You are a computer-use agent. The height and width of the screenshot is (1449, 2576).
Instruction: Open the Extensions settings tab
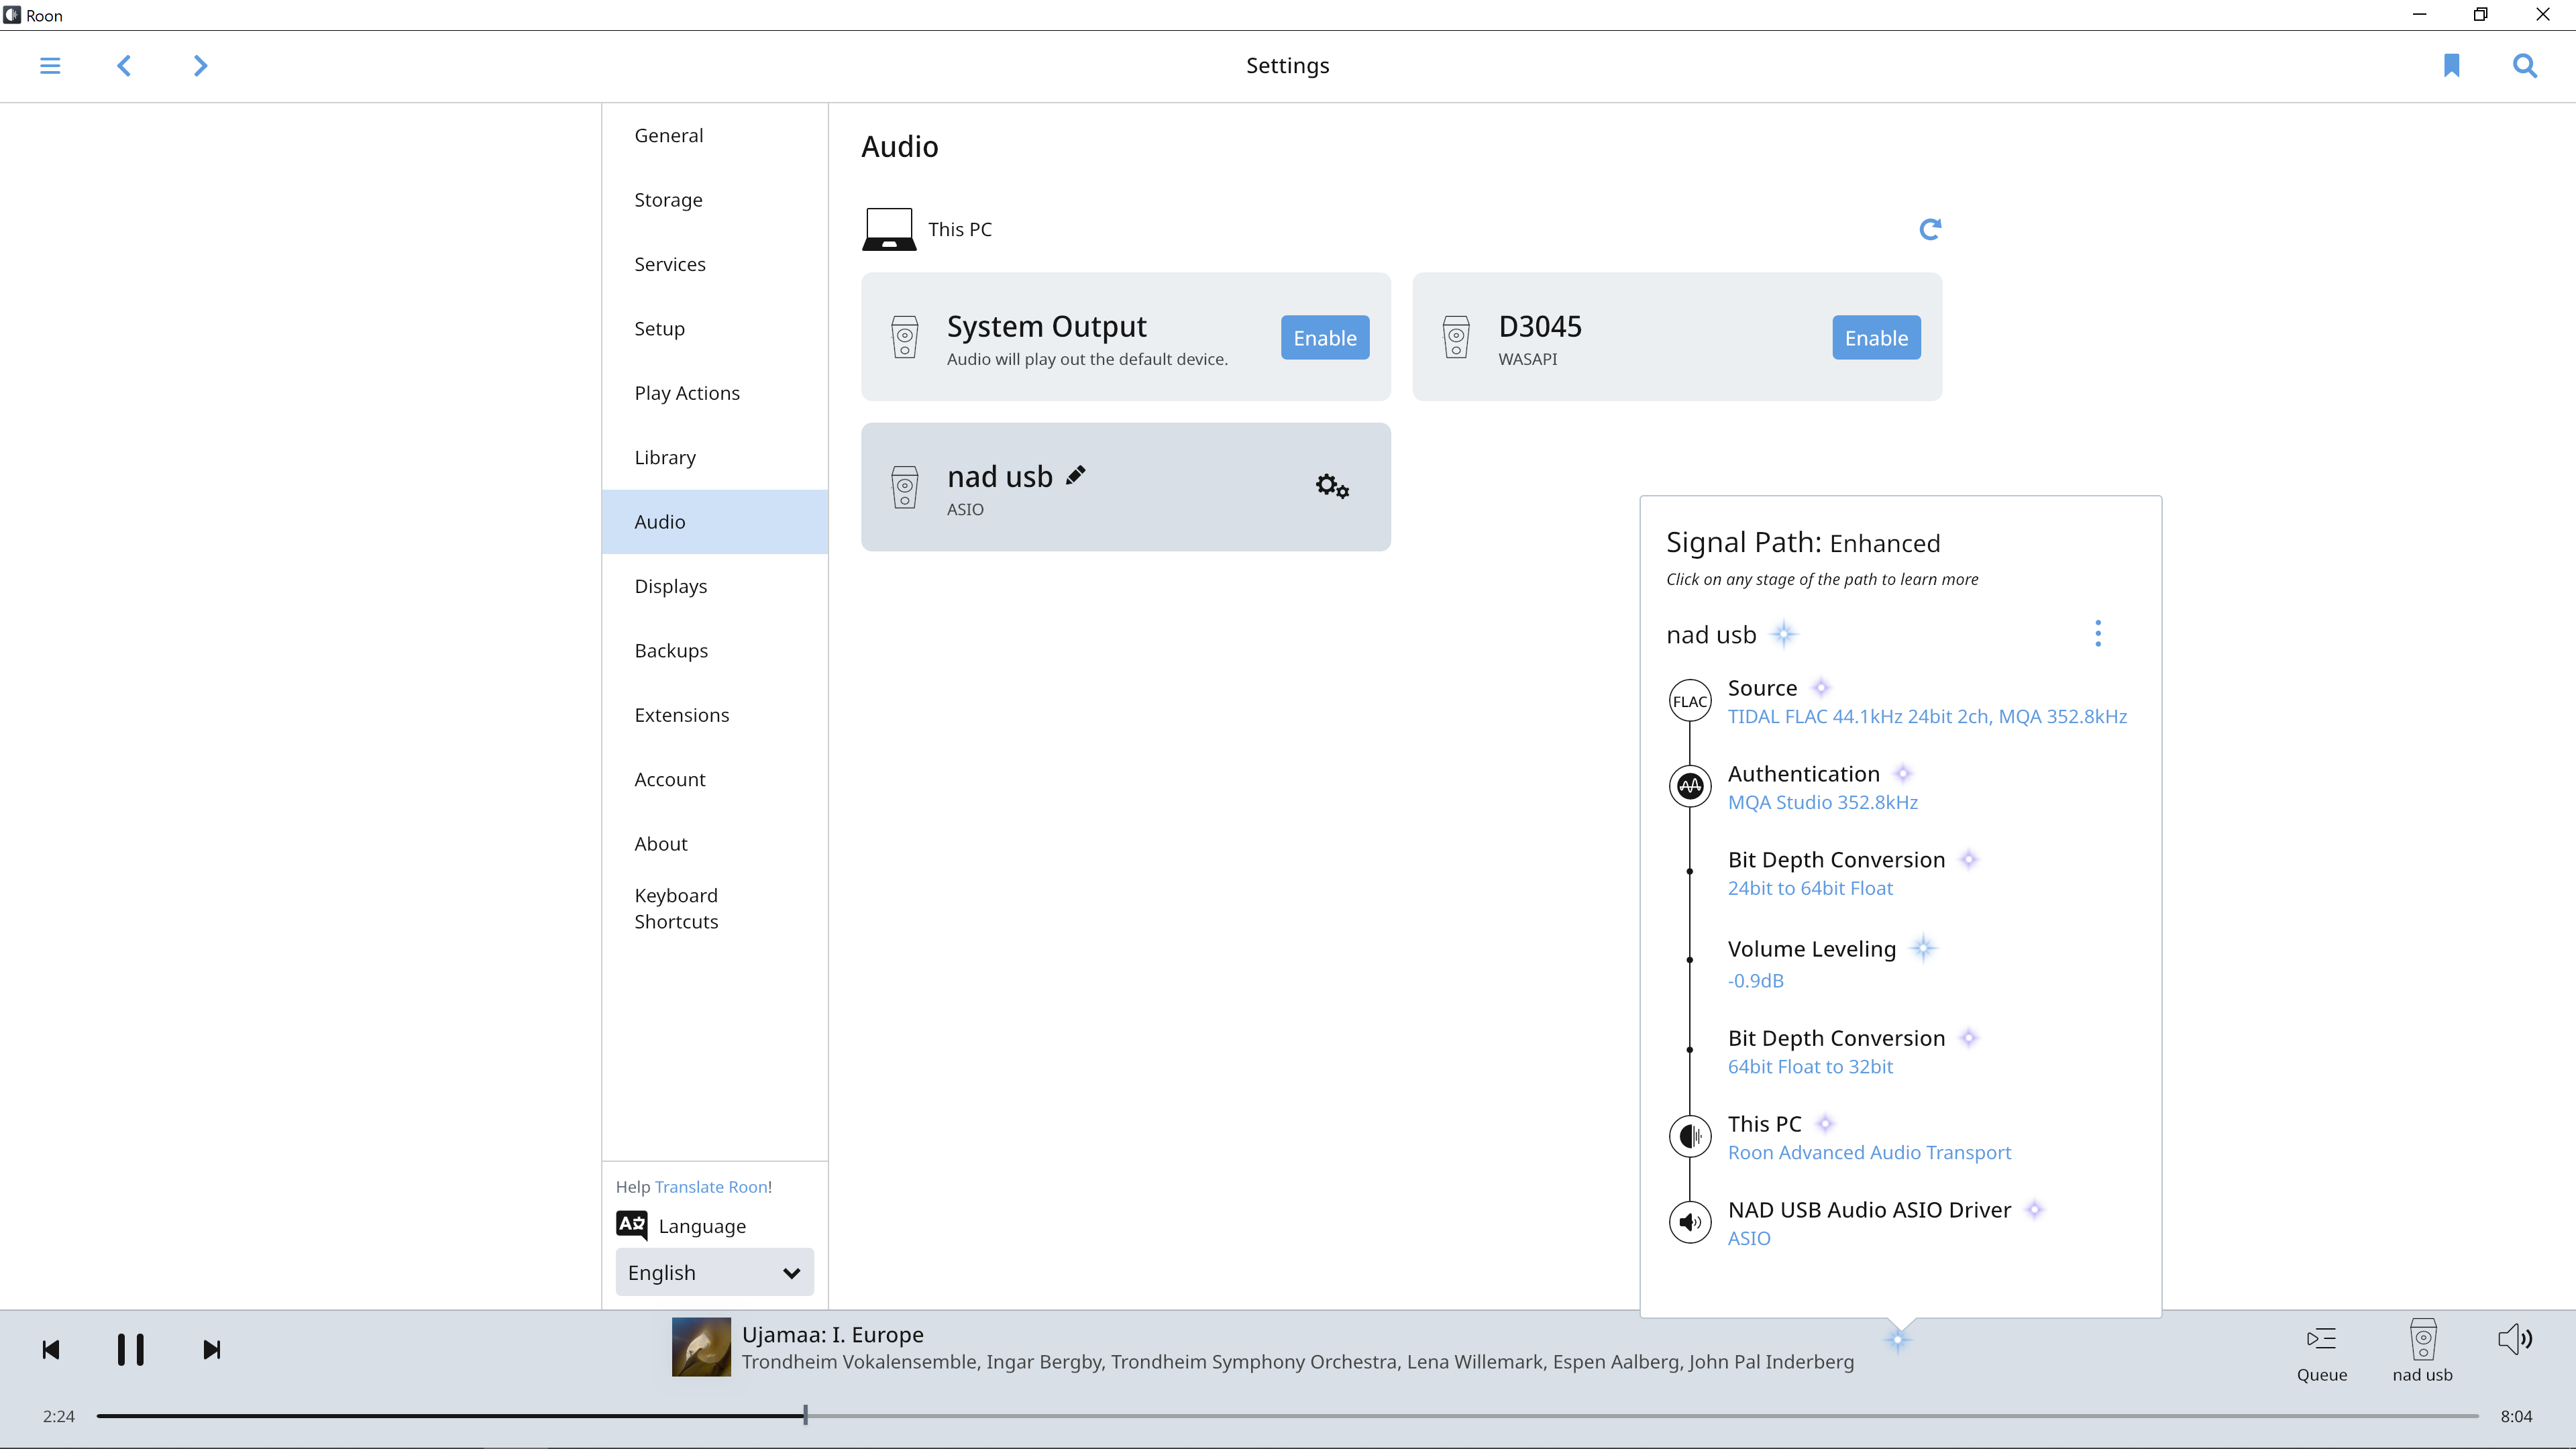681,715
